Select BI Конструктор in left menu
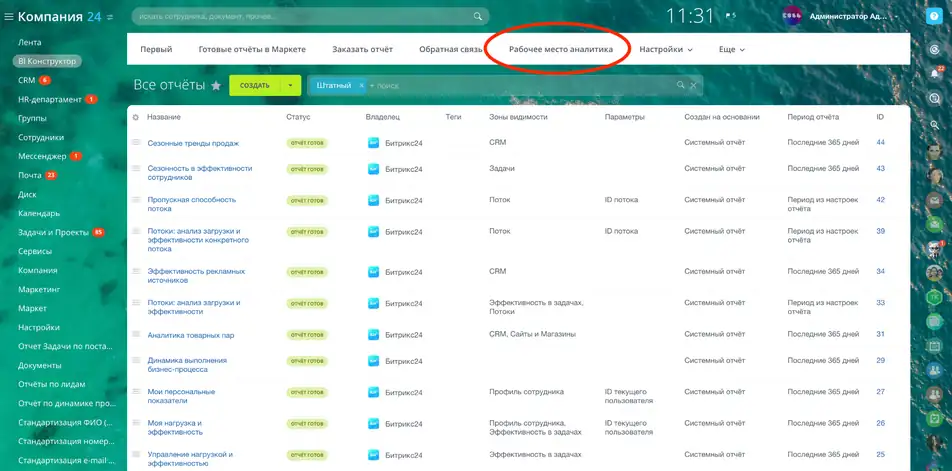 coord(47,61)
